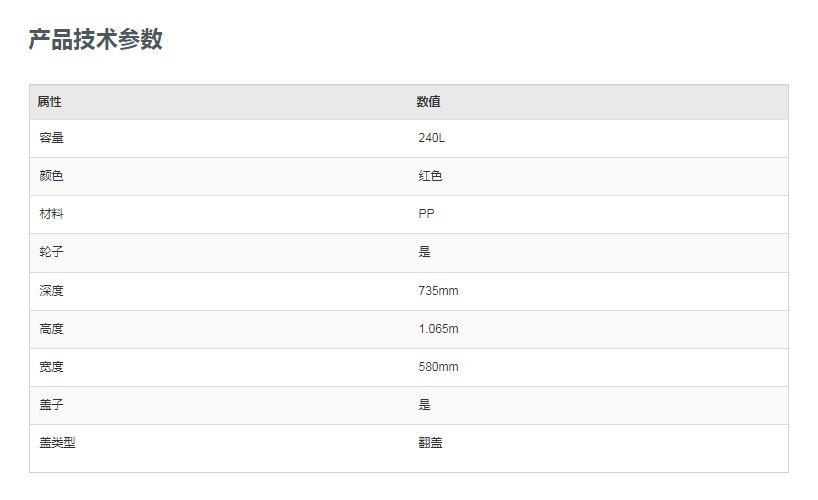Select the 宽度 row label
The height and width of the screenshot is (500, 818).
coord(52,367)
